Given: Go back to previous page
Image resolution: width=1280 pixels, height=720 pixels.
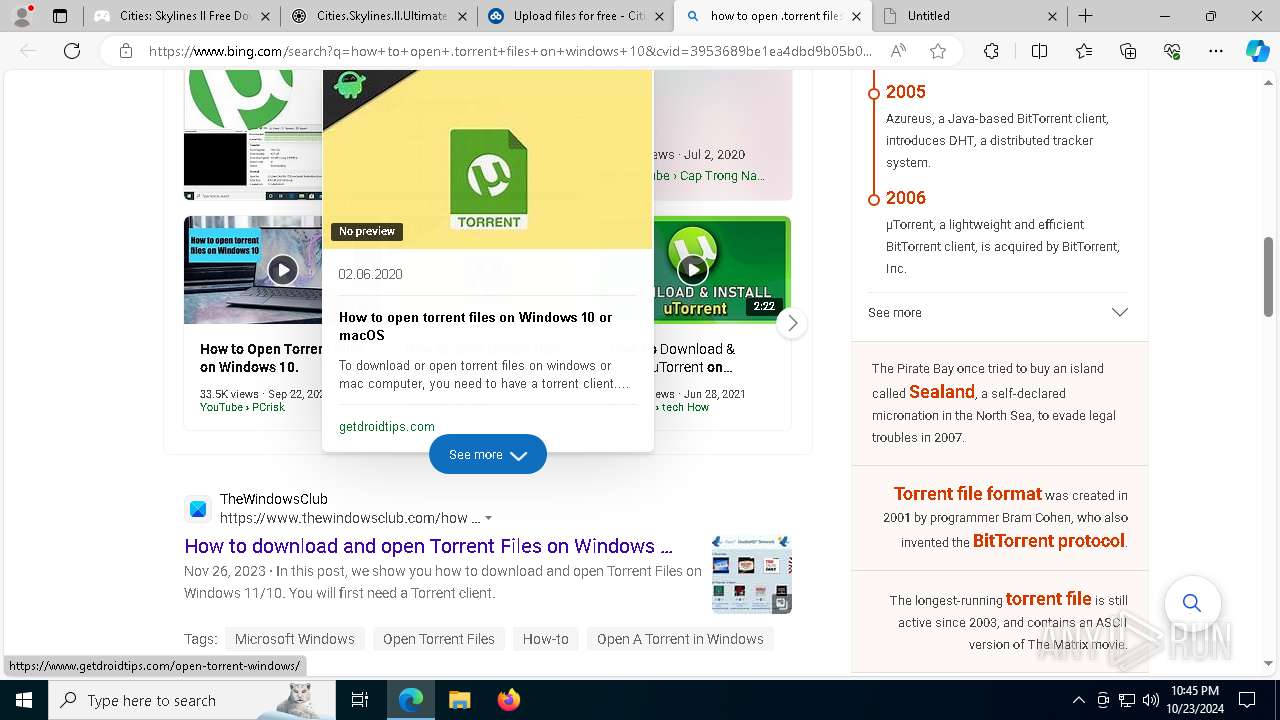Looking at the screenshot, I should [29, 51].
